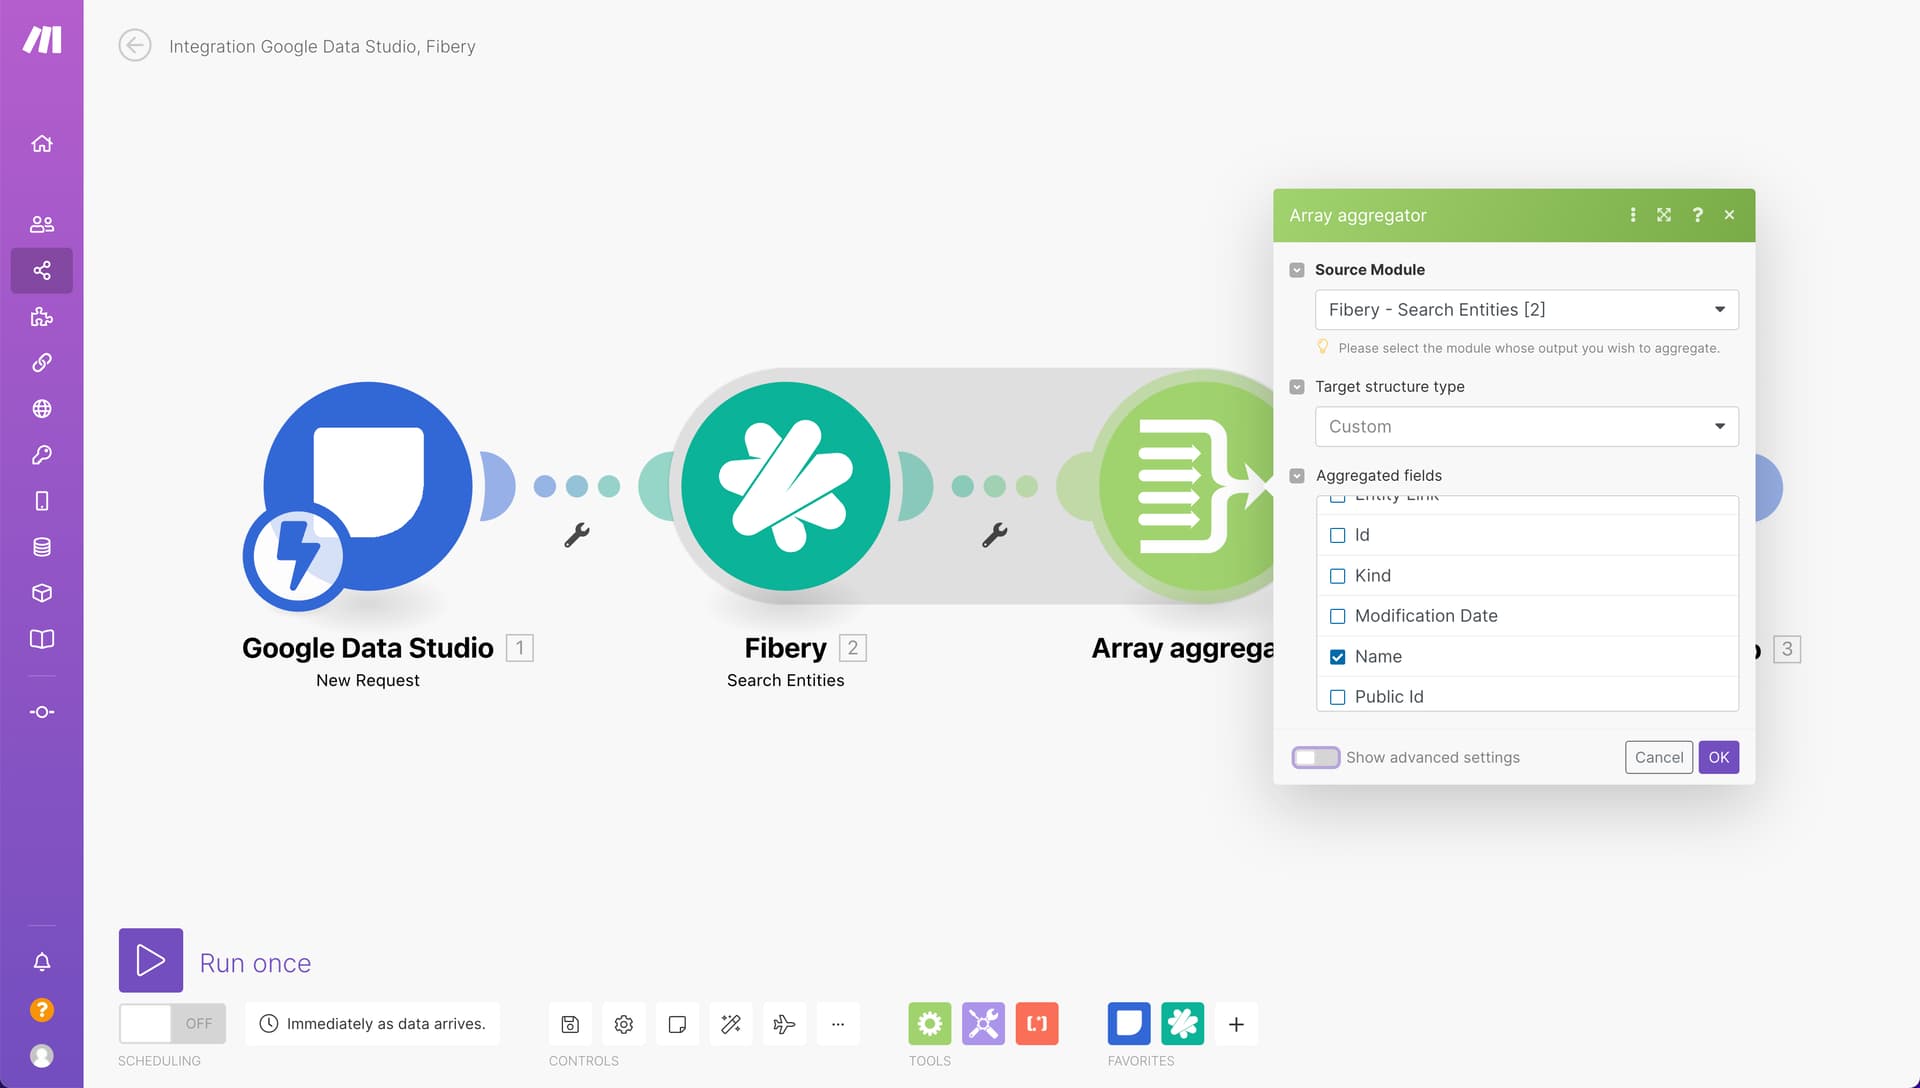Expand the Array aggregator dialog fullscreen
This screenshot has width=1920, height=1088.
pyautogui.click(x=1664, y=215)
